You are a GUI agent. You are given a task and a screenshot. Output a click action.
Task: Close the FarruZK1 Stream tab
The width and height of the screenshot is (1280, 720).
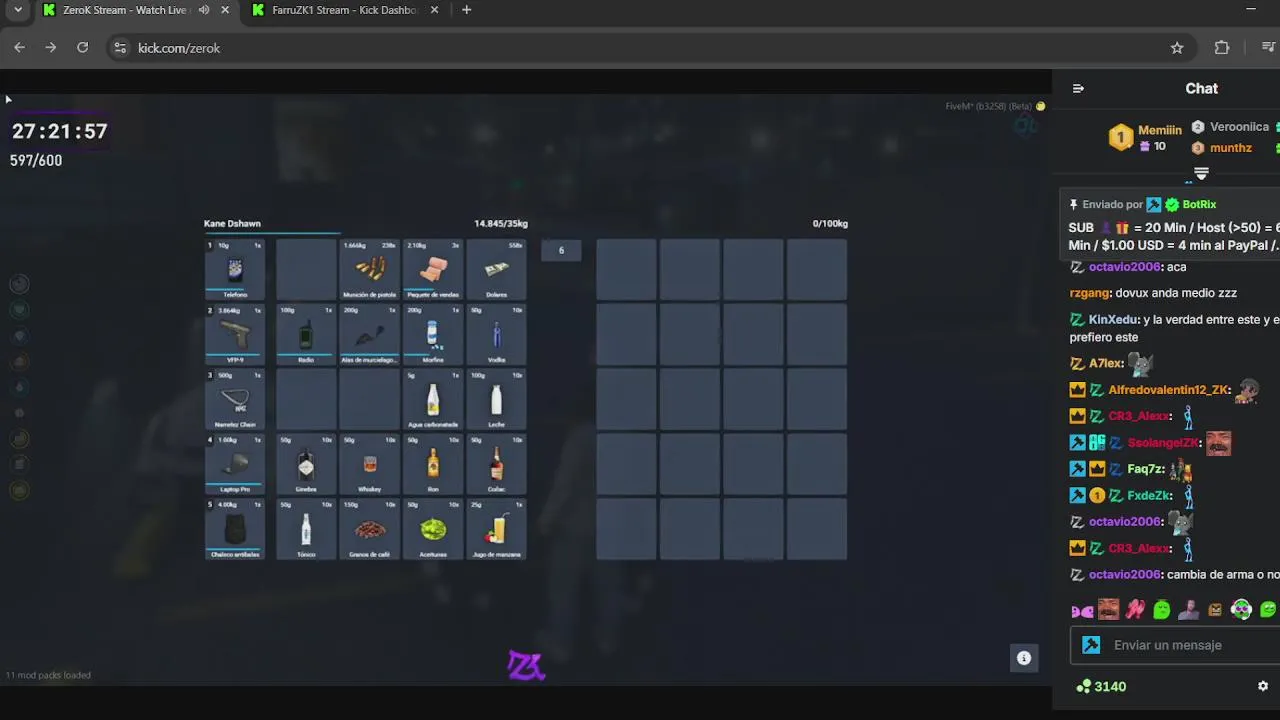pyautogui.click(x=434, y=10)
